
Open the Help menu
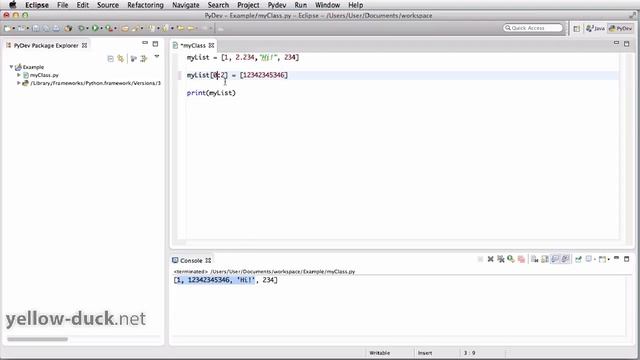pos(356,5)
